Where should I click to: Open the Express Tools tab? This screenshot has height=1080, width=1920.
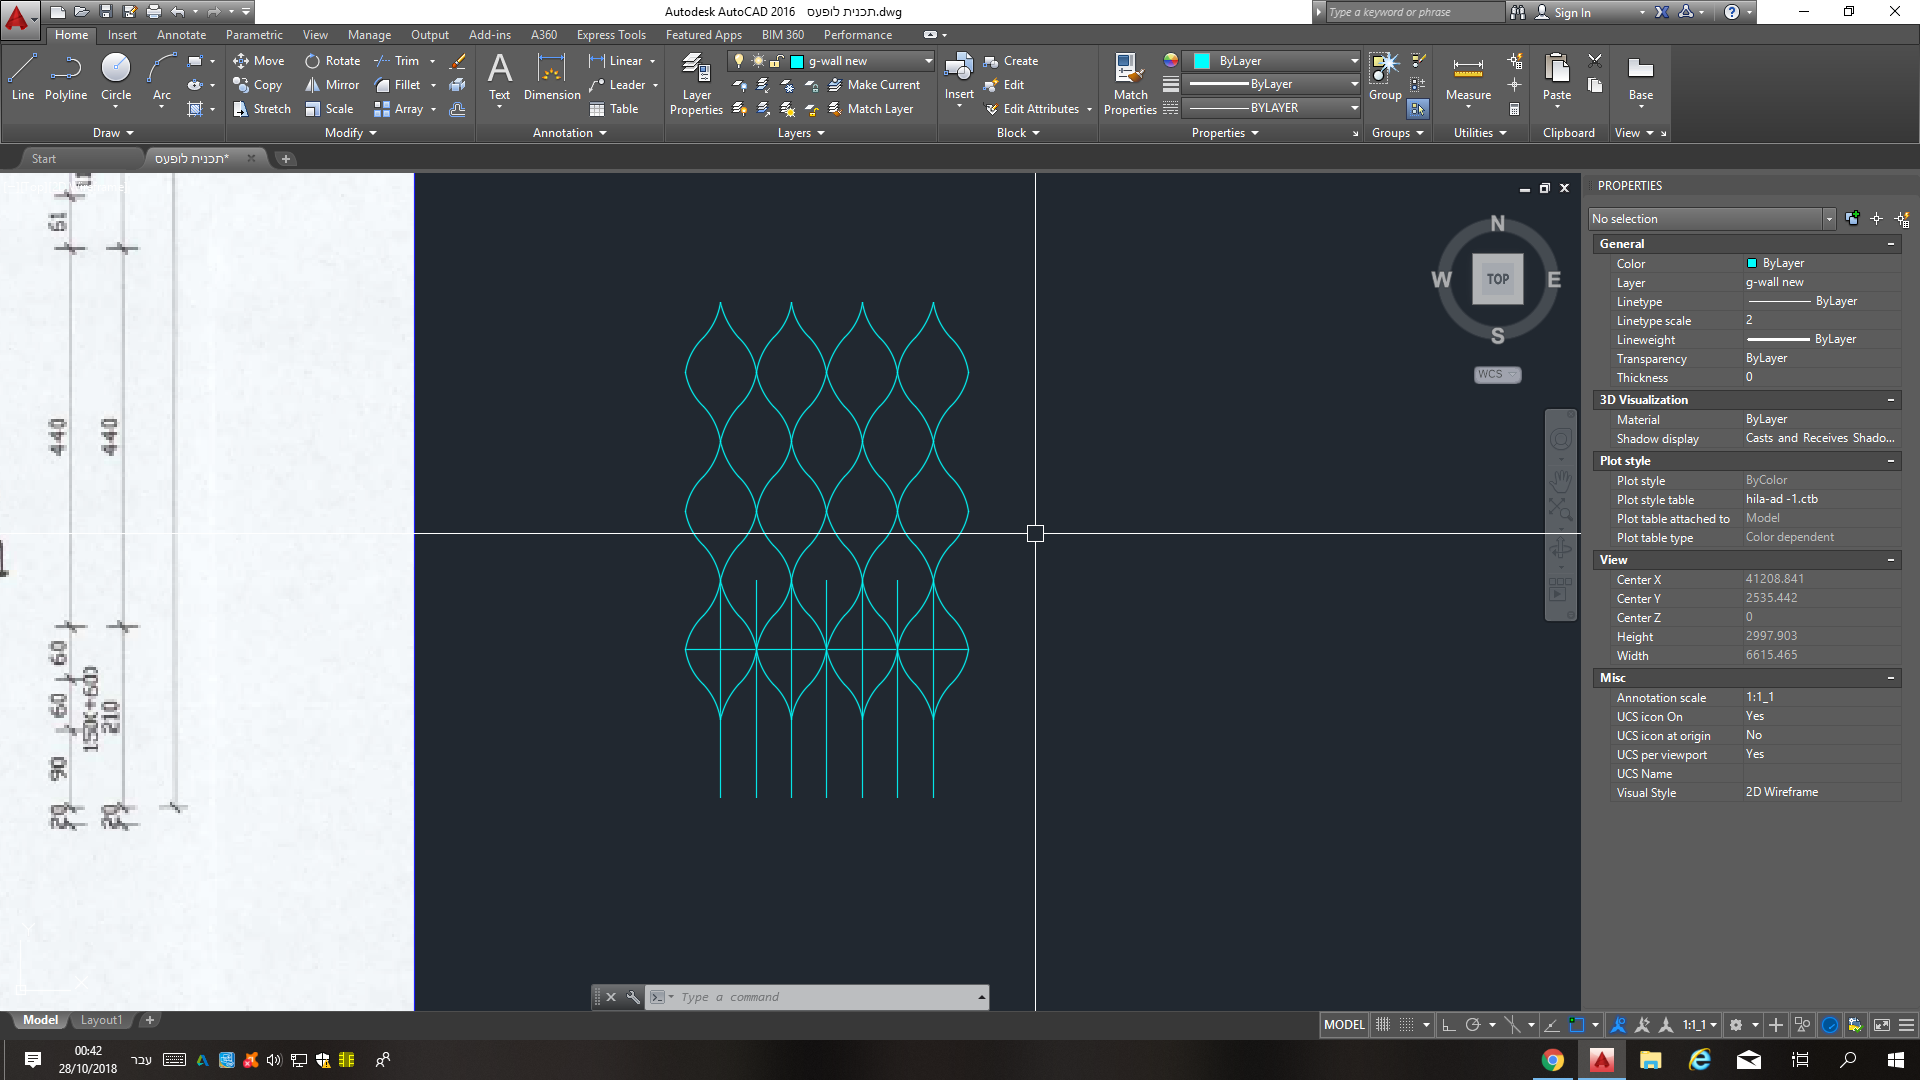[611, 35]
